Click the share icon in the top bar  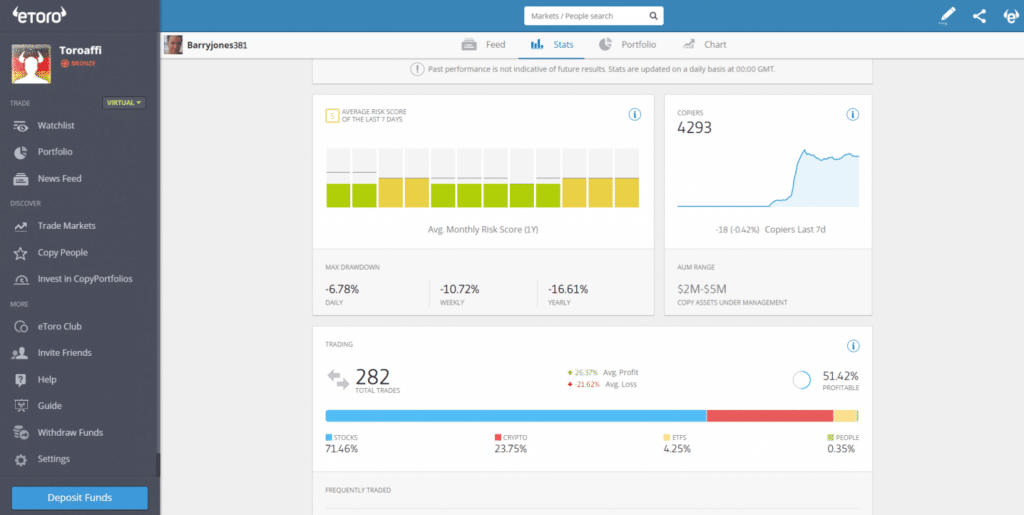[x=979, y=16]
